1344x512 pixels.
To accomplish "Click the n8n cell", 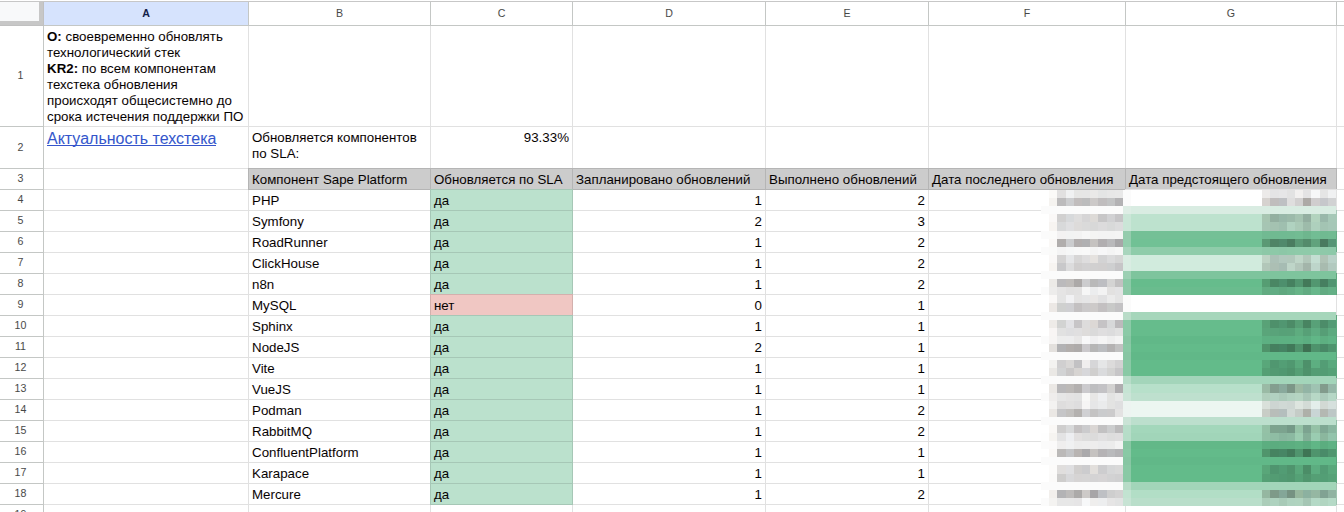I will click(339, 284).
